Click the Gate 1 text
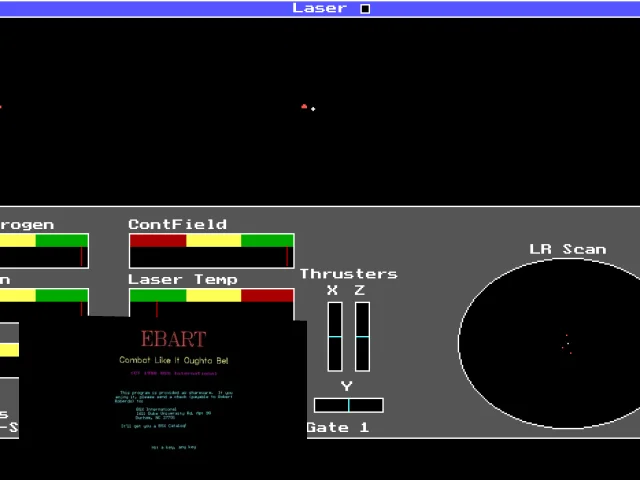The width and height of the screenshot is (640, 480). coord(338,427)
